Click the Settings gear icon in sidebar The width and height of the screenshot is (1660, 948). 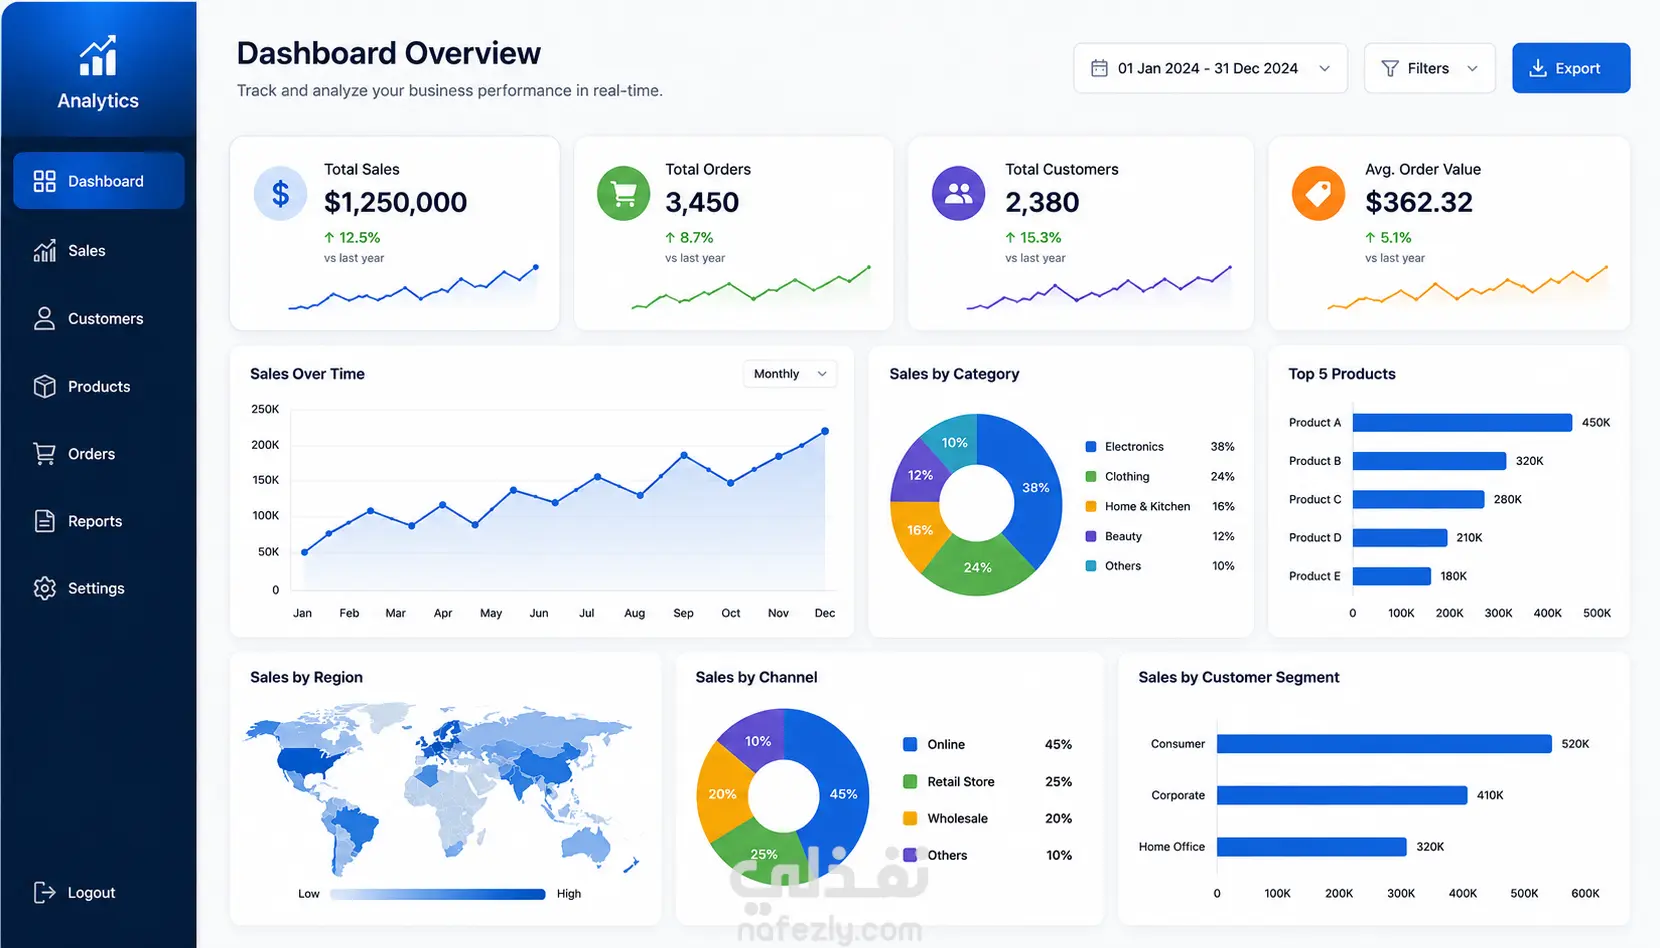point(44,588)
